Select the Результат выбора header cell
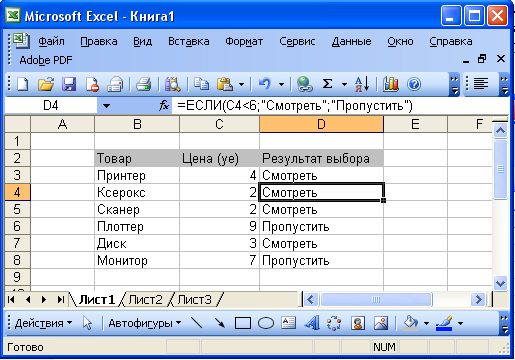Screen dimensions: 515x360 (x=321, y=158)
